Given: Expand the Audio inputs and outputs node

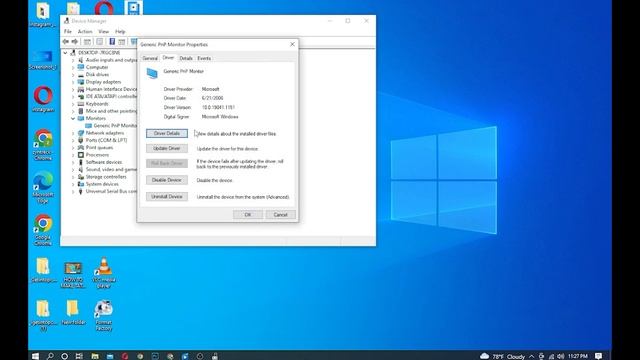Looking at the screenshot, I should [73, 60].
